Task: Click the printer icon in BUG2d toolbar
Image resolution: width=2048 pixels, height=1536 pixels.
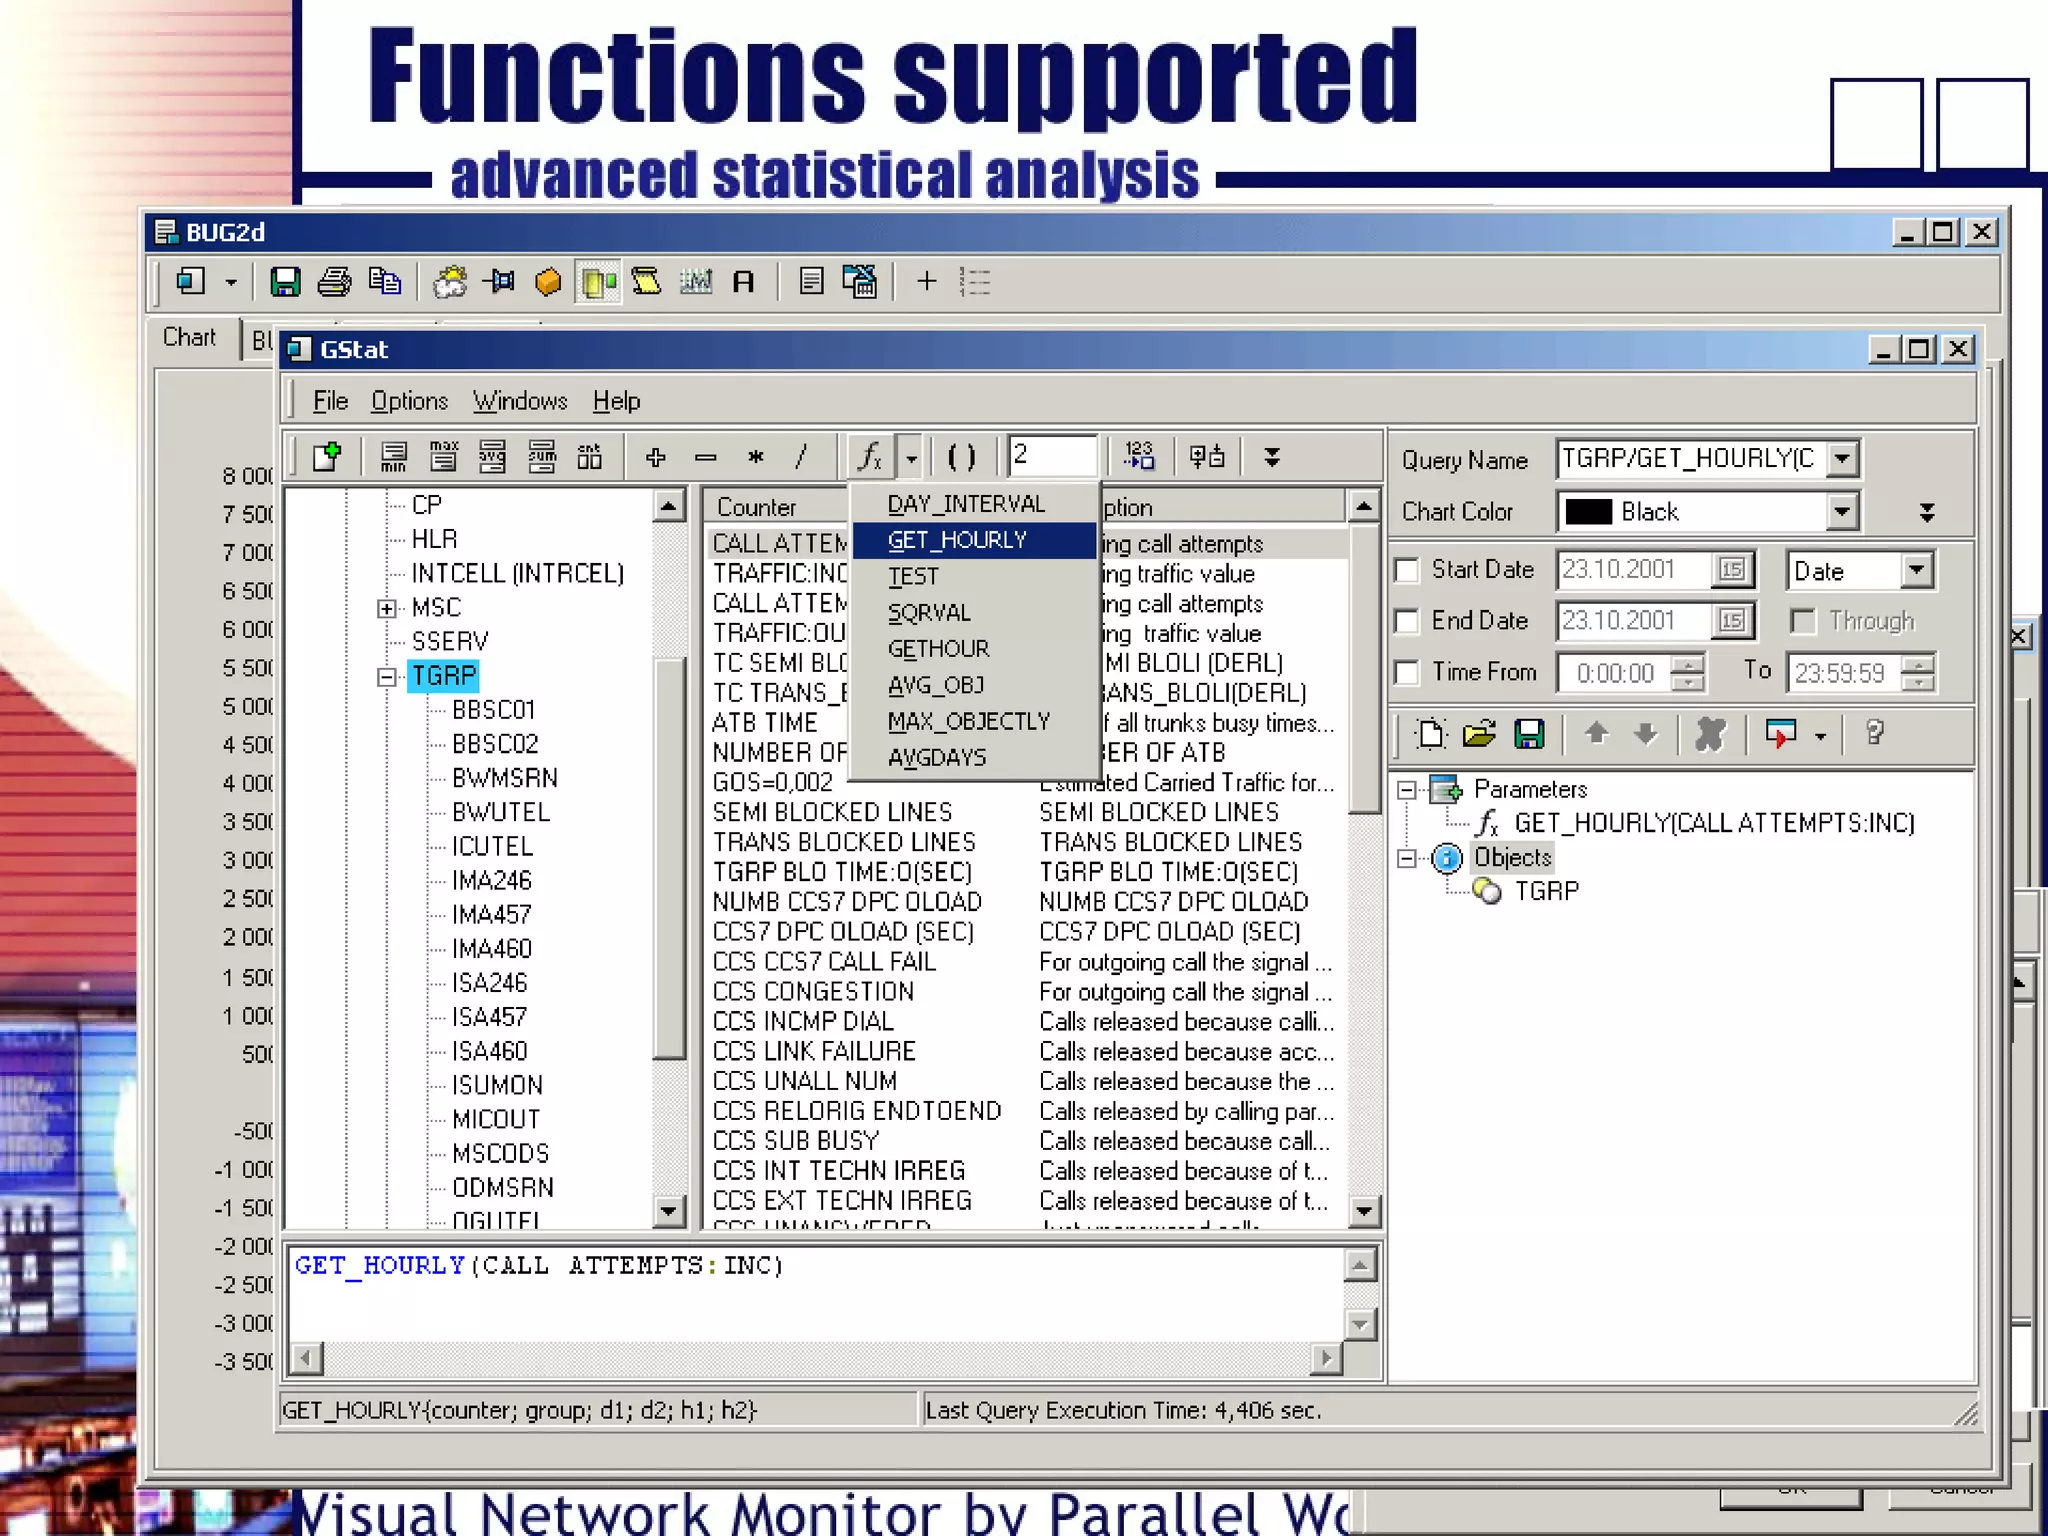Action: 334,282
